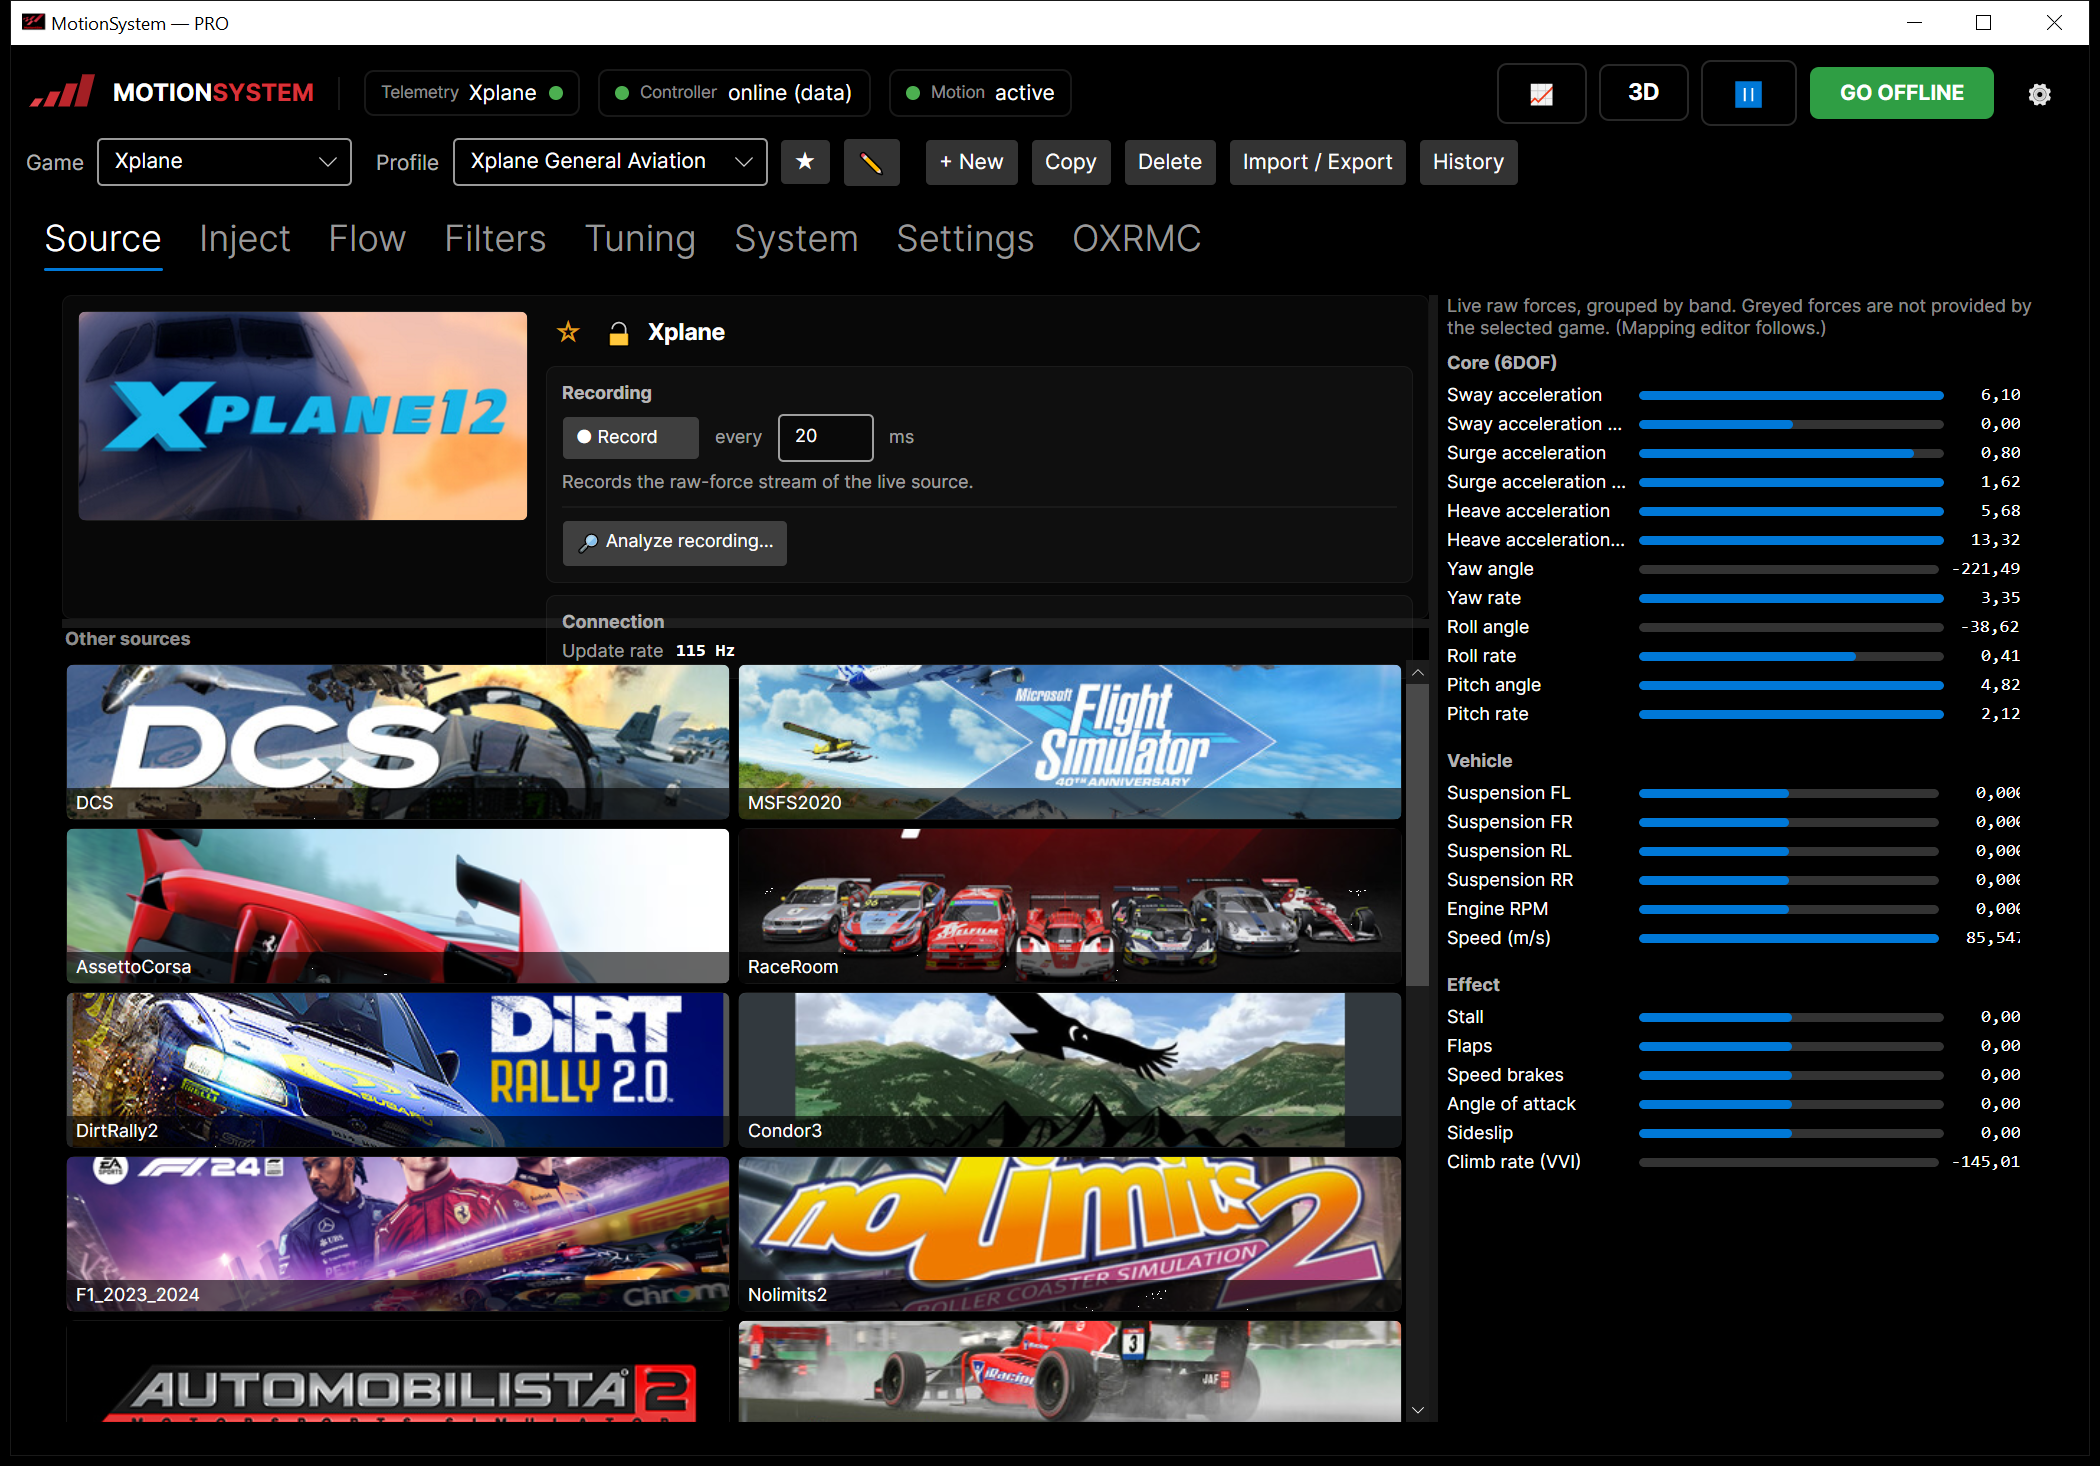This screenshot has width=2100, height=1466.
Task: Switch to the Source tab
Action: tap(103, 239)
